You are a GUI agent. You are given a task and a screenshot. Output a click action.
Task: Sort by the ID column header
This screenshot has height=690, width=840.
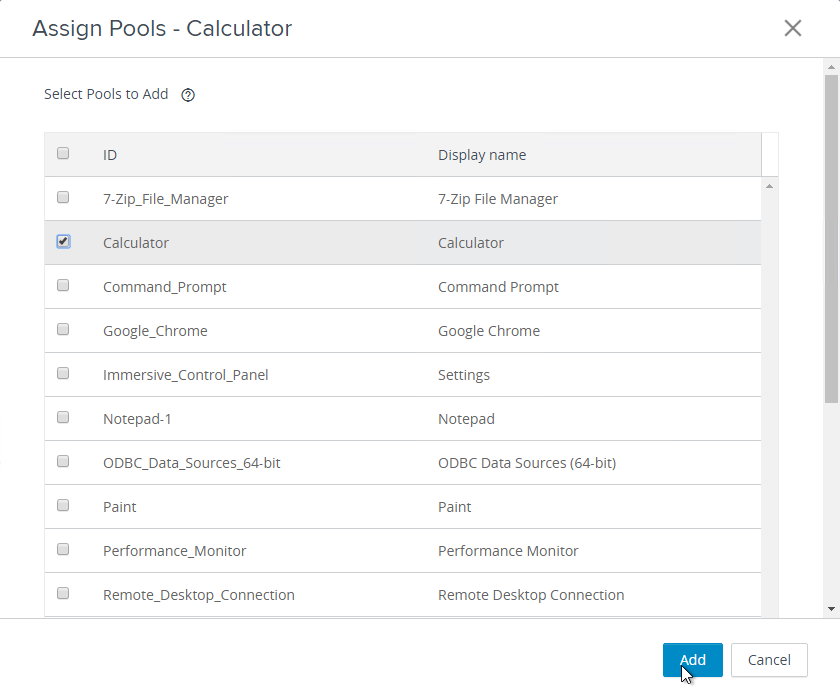click(110, 155)
